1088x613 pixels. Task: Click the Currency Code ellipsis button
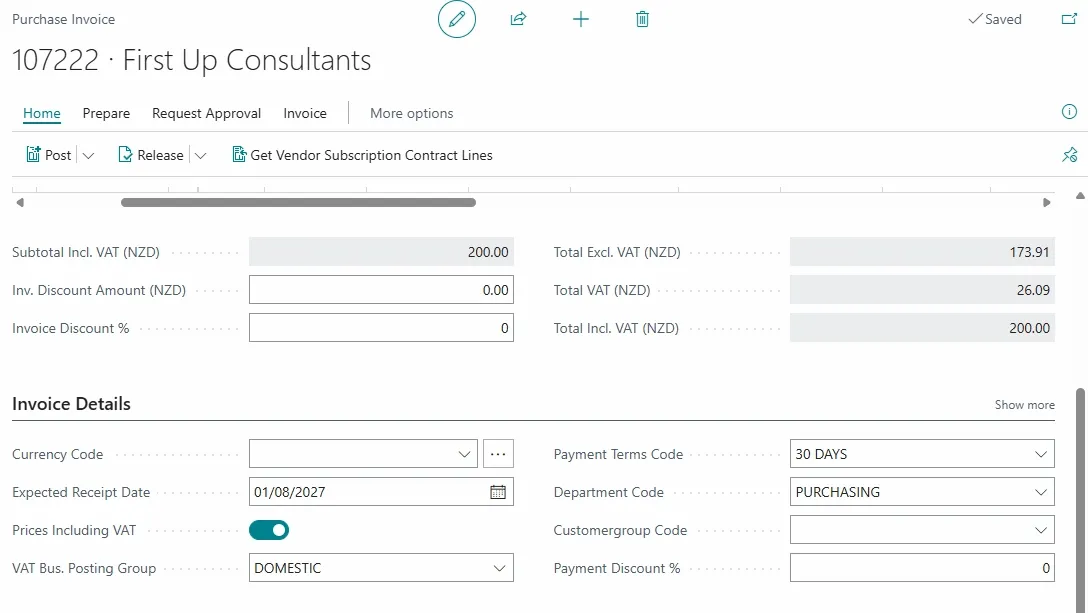tap(498, 454)
